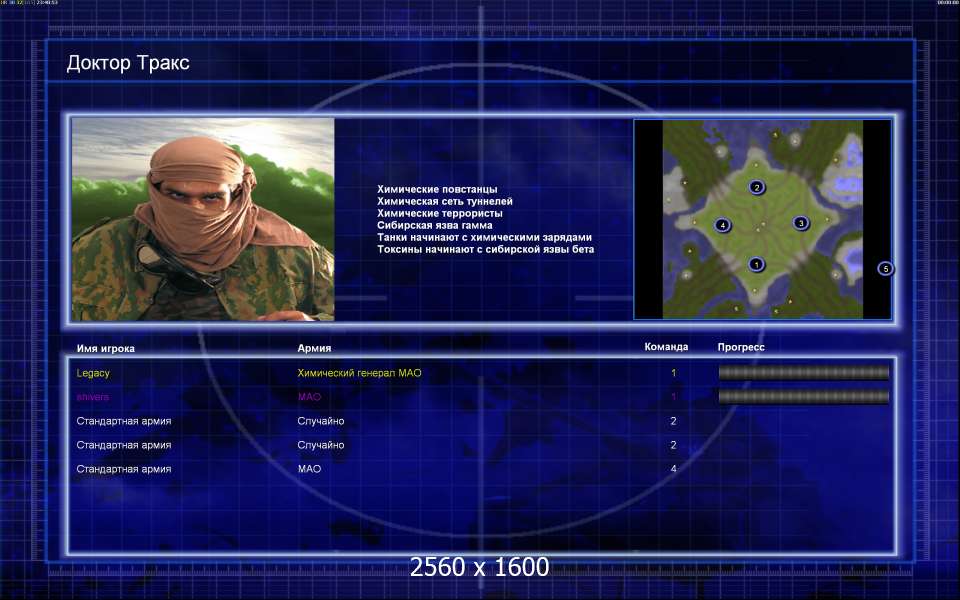The image size is (960, 600).
Task: Click shivers' loading progress bar
Action: [803, 397]
